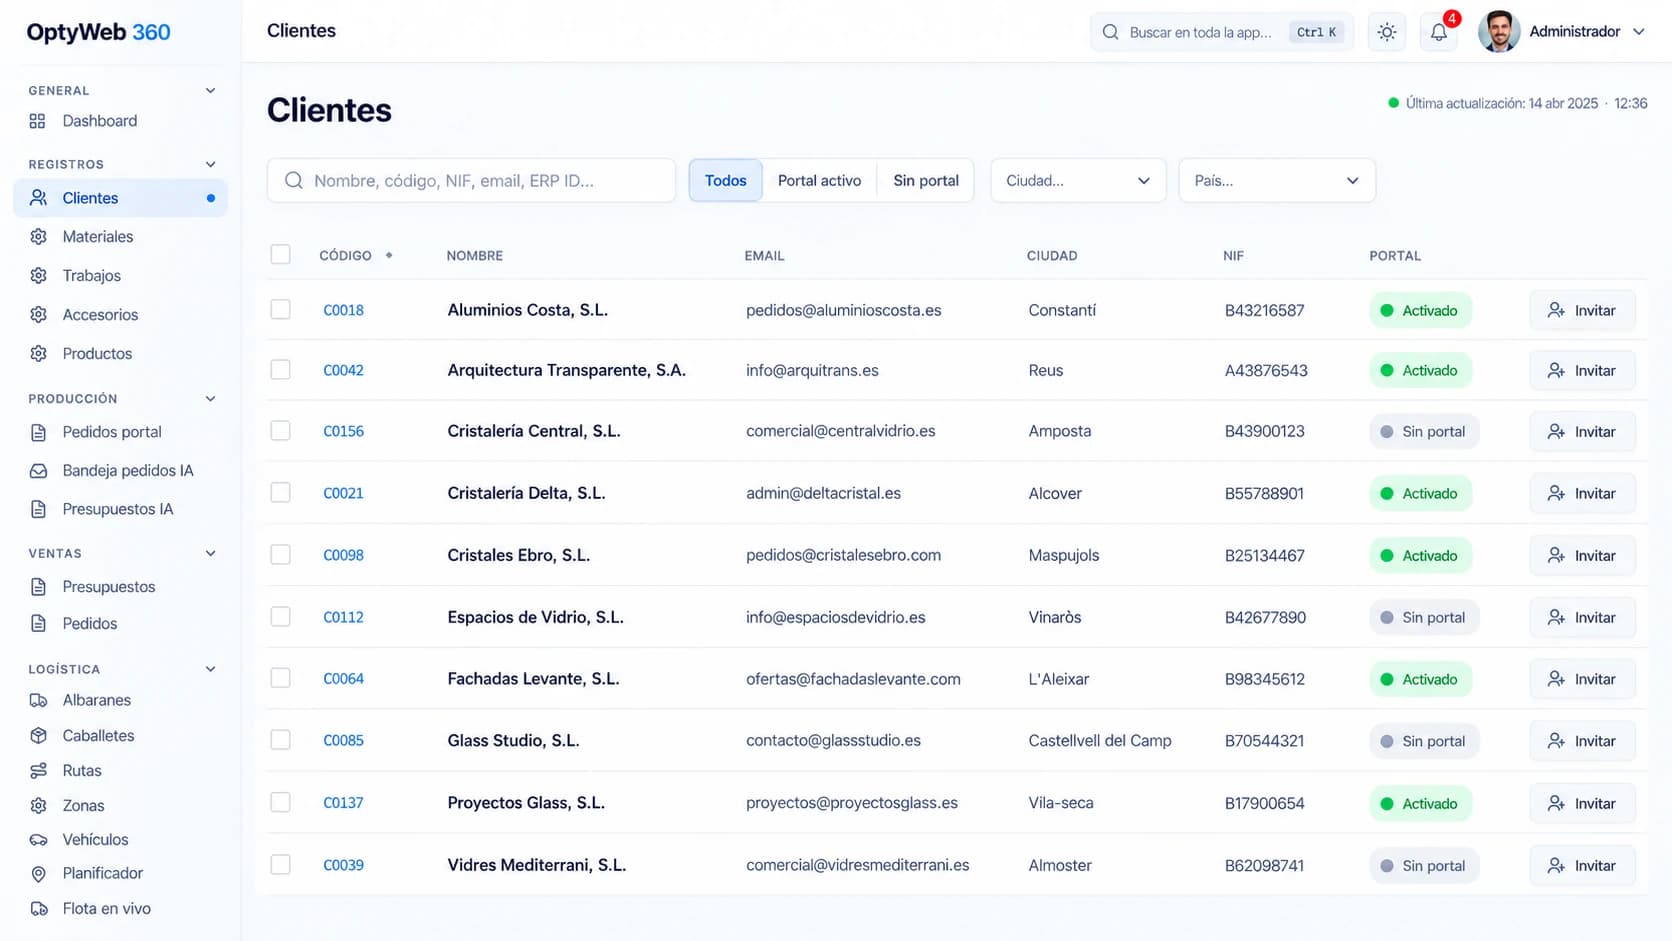Click the Administrador profile avatar
The width and height of the screenshot is (1672, 941).
tap(1498, 32)
